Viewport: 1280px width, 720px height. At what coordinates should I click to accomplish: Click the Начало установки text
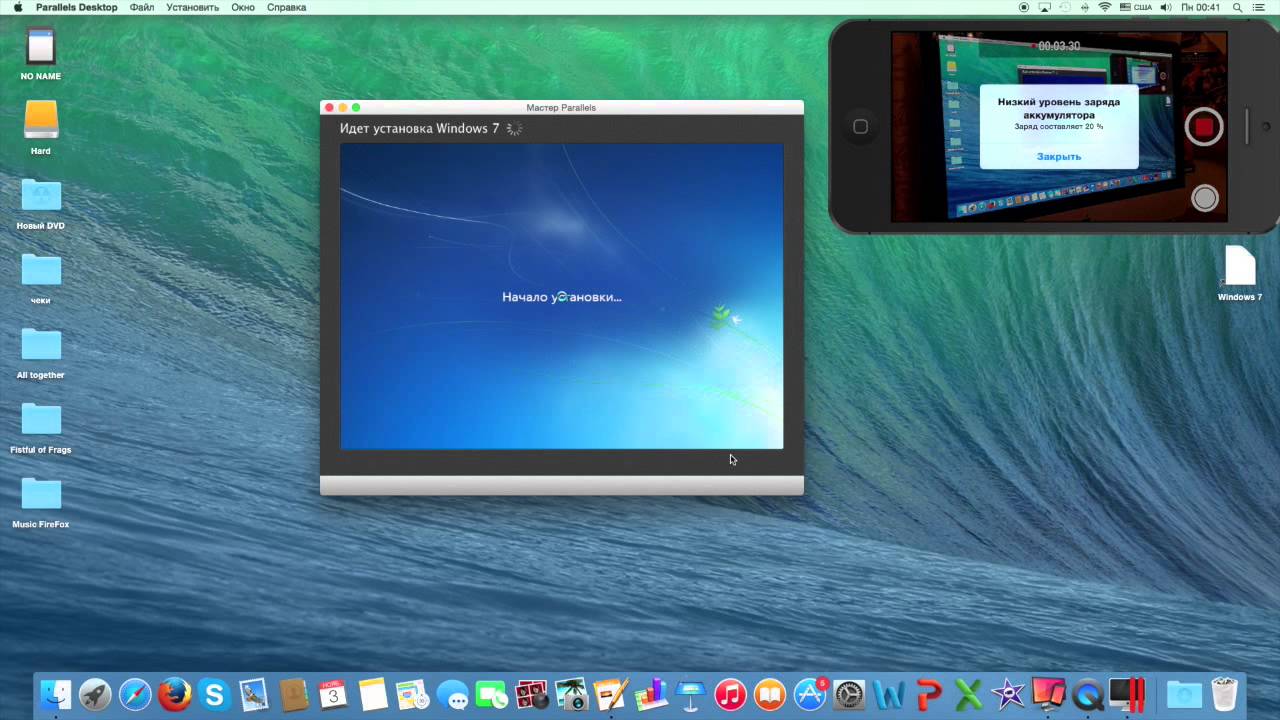click(x=562, y=297)
